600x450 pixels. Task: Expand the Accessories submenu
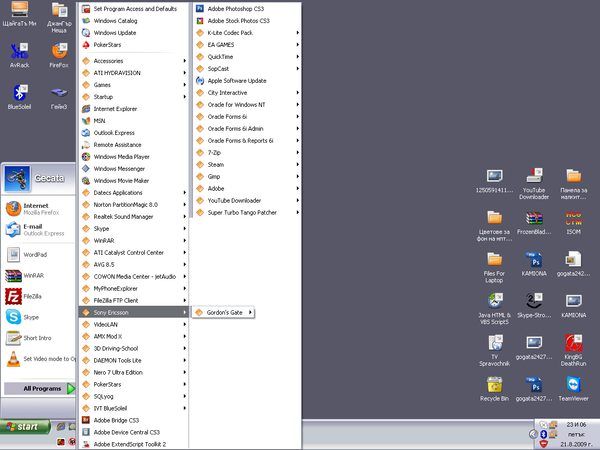point(134,61)
